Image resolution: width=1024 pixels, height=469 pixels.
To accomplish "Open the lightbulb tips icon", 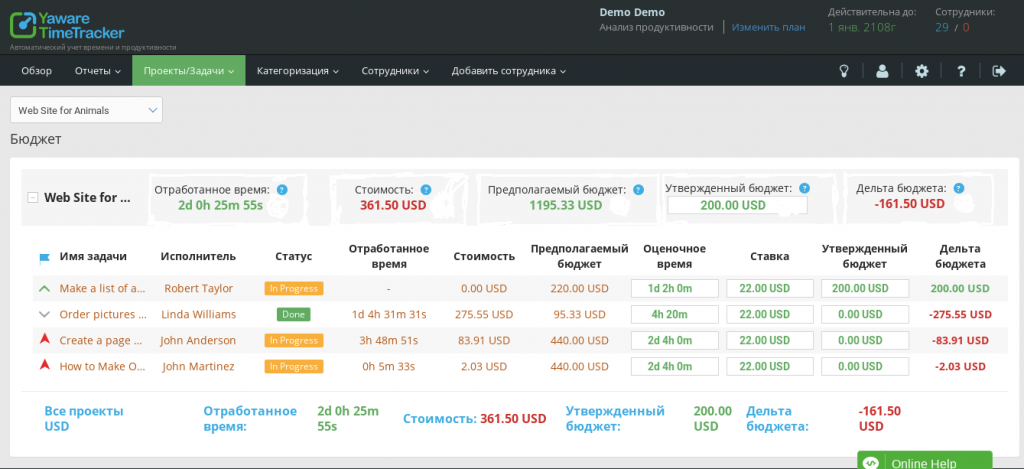I will 844,71.
